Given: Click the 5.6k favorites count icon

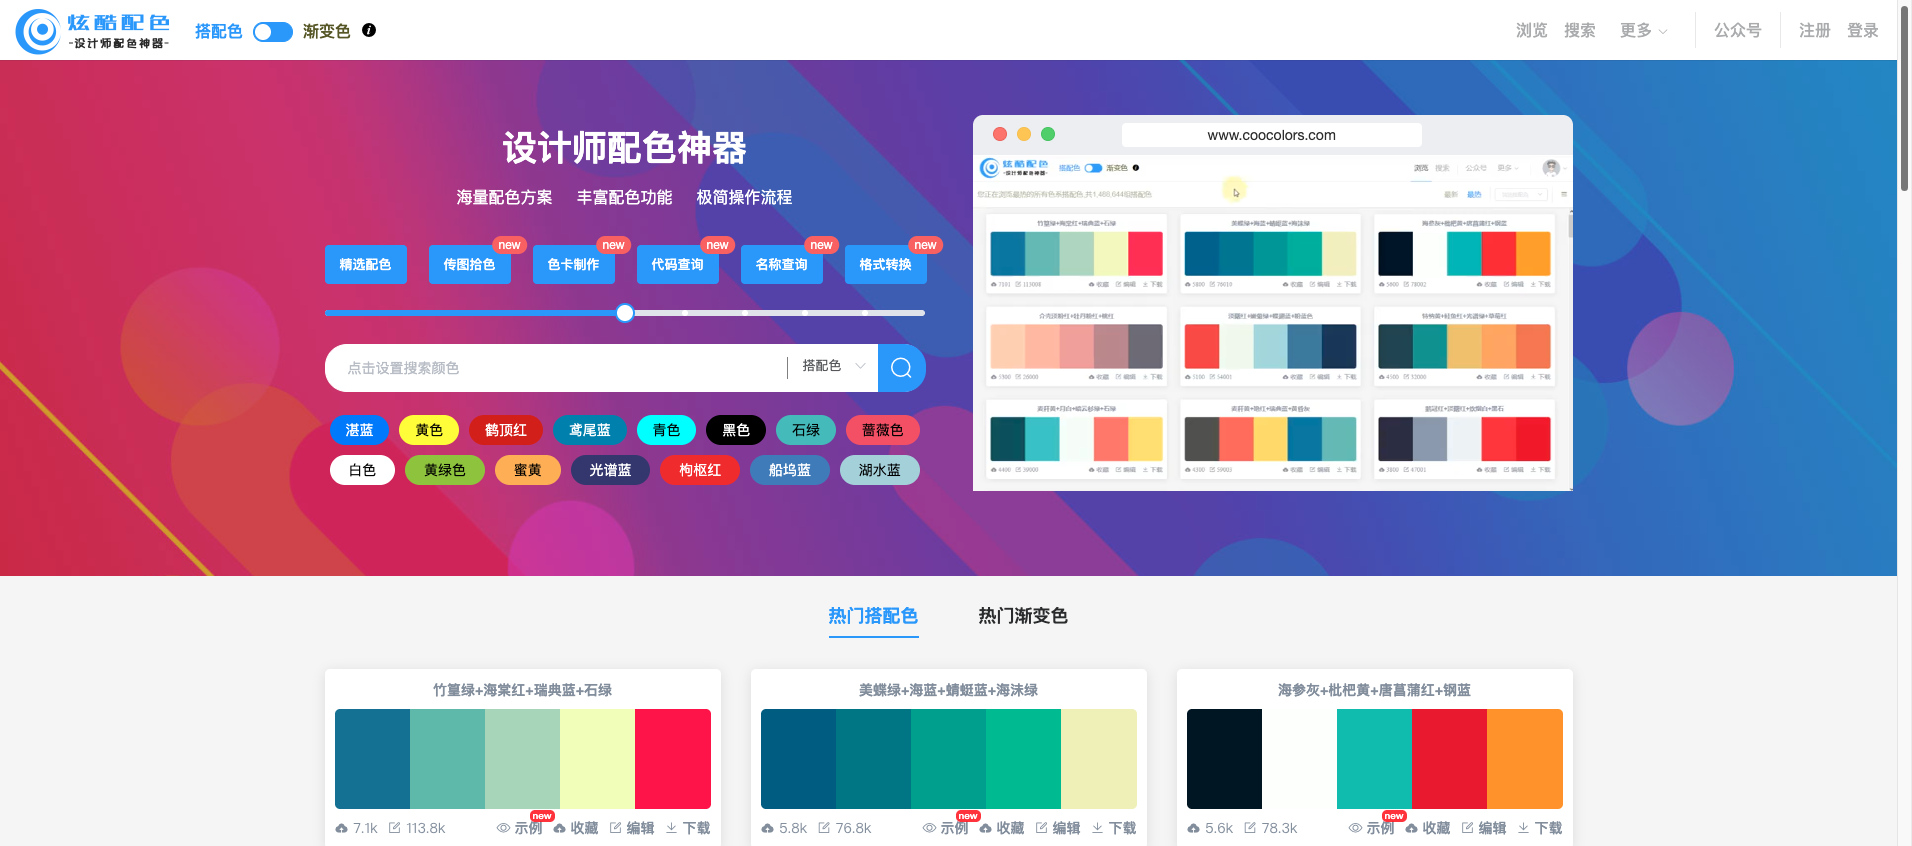Looking at the screenshot, I should [x=1194, y=828].
